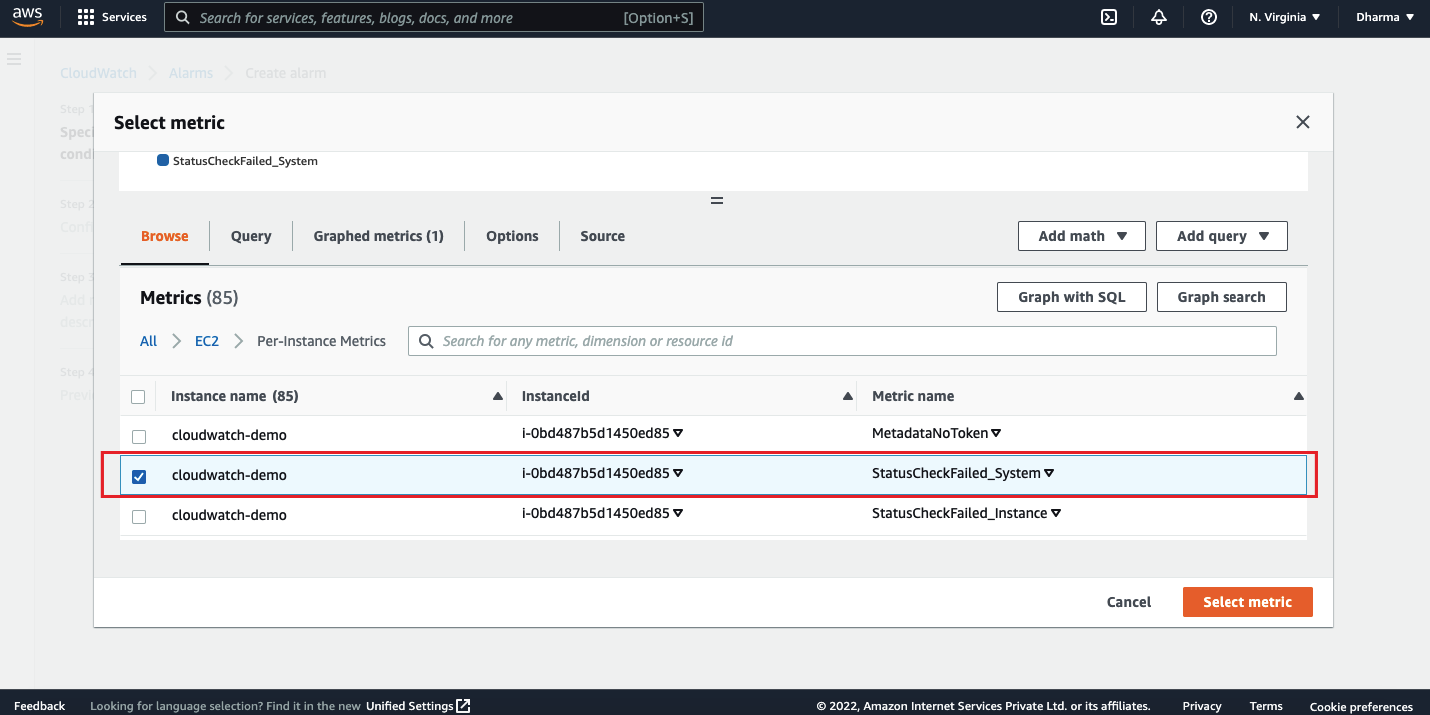Screen dimensions: 1430x715
Task: Open the Terms footer link
Action: pos(1266,706)
